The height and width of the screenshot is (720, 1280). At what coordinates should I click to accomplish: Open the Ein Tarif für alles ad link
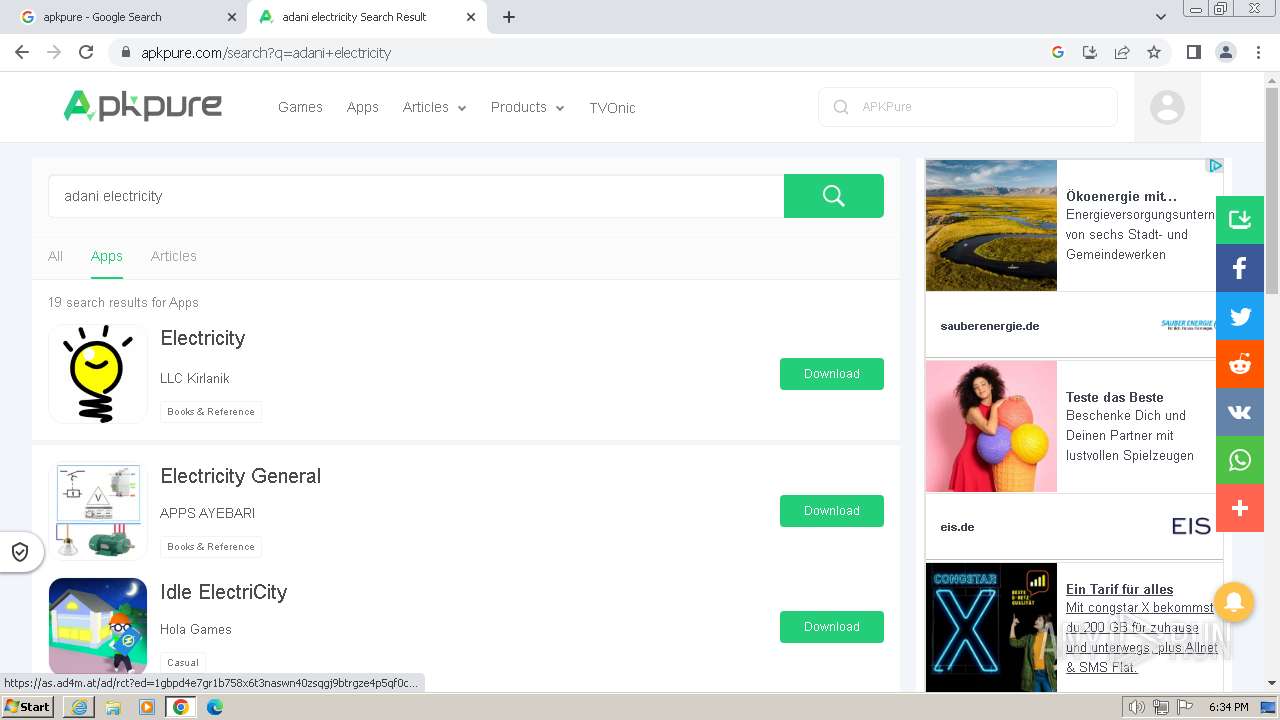(1120, 589)
